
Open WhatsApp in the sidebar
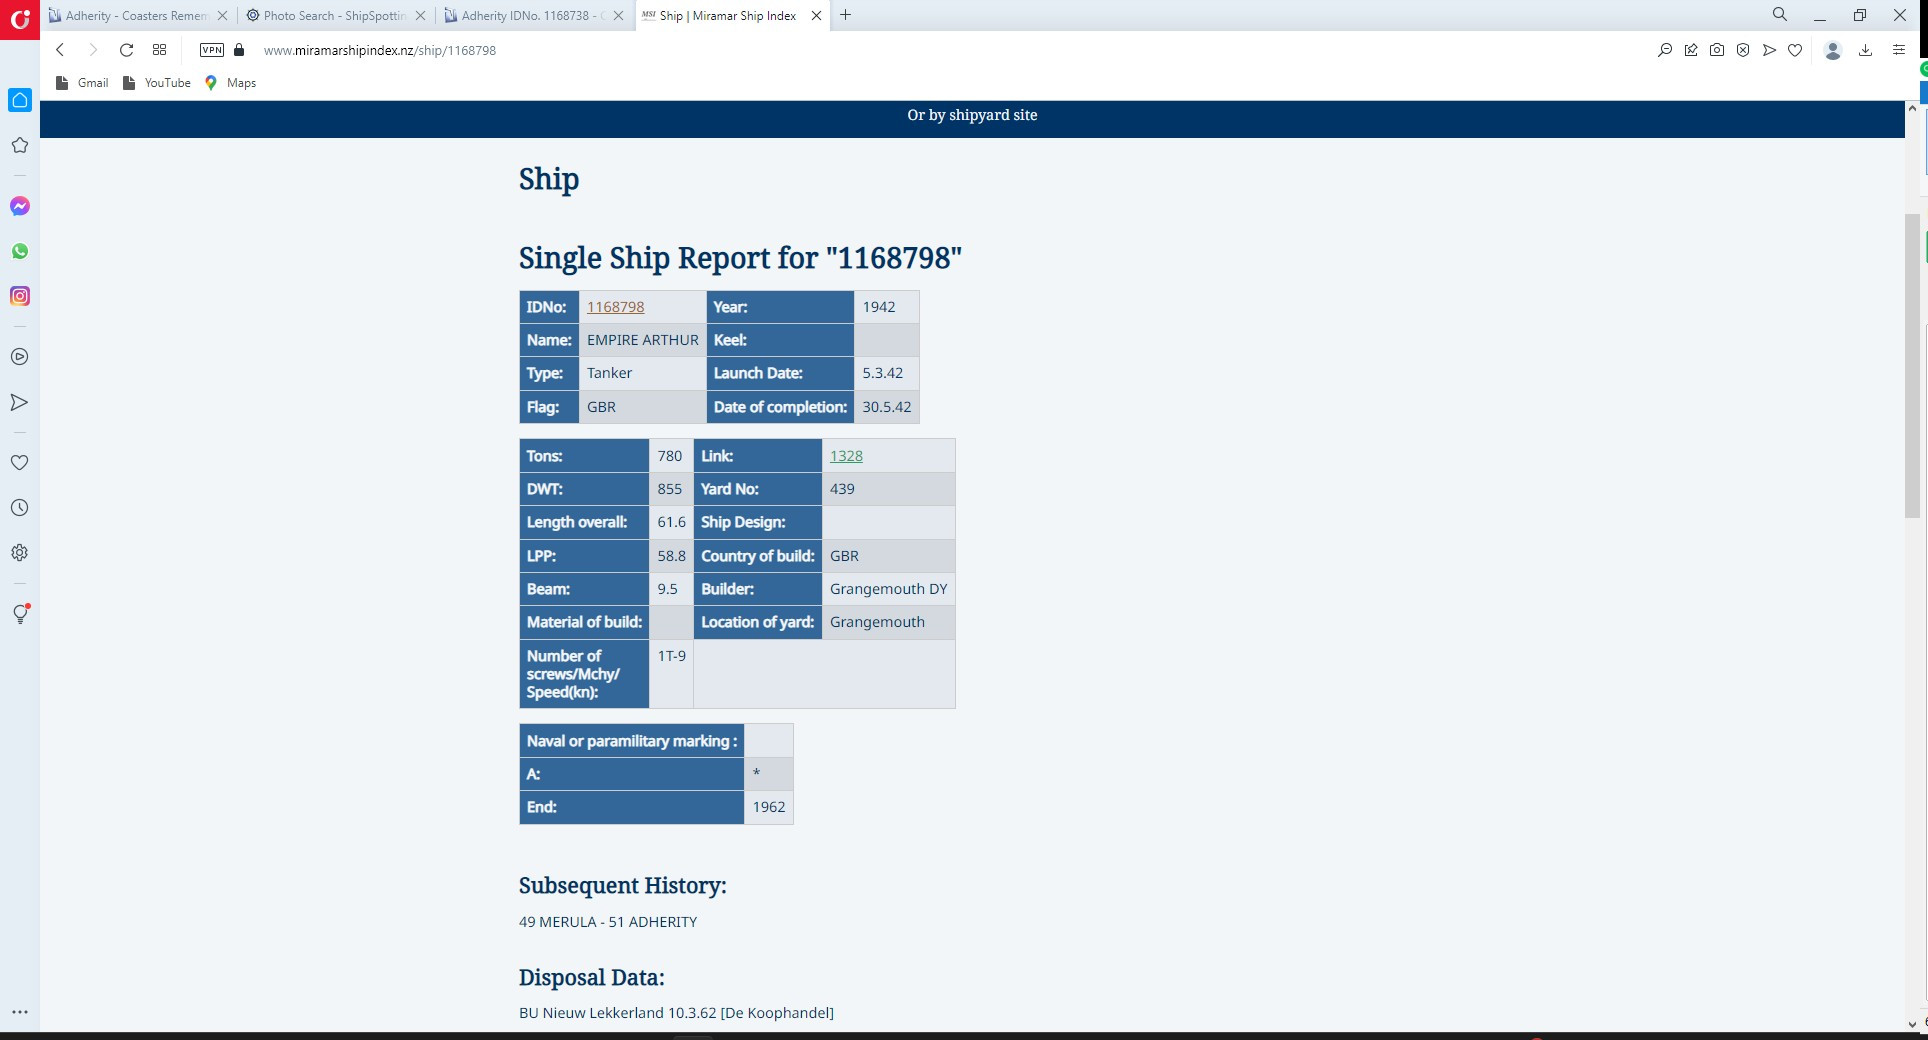pos(20,251)
